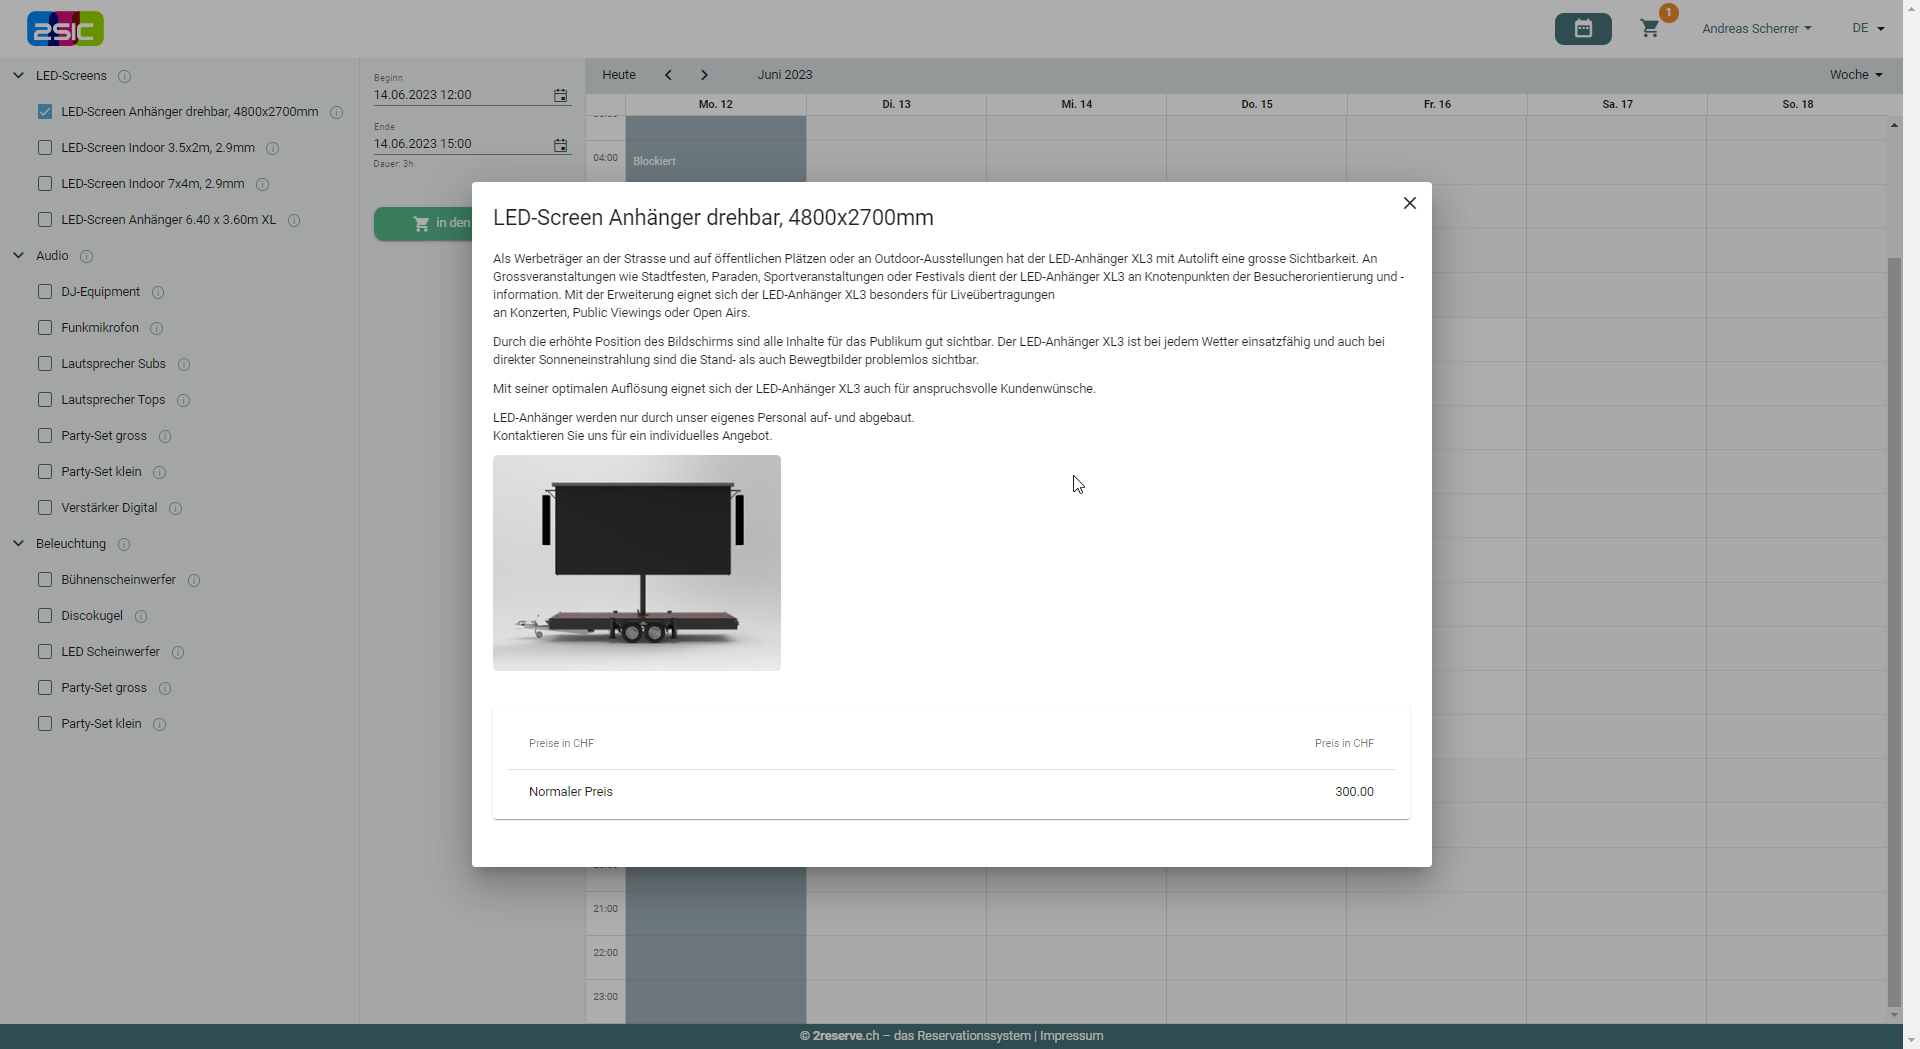Open the Impressum link in footer
Screen dimensions: 1920x1049
1071,1036
